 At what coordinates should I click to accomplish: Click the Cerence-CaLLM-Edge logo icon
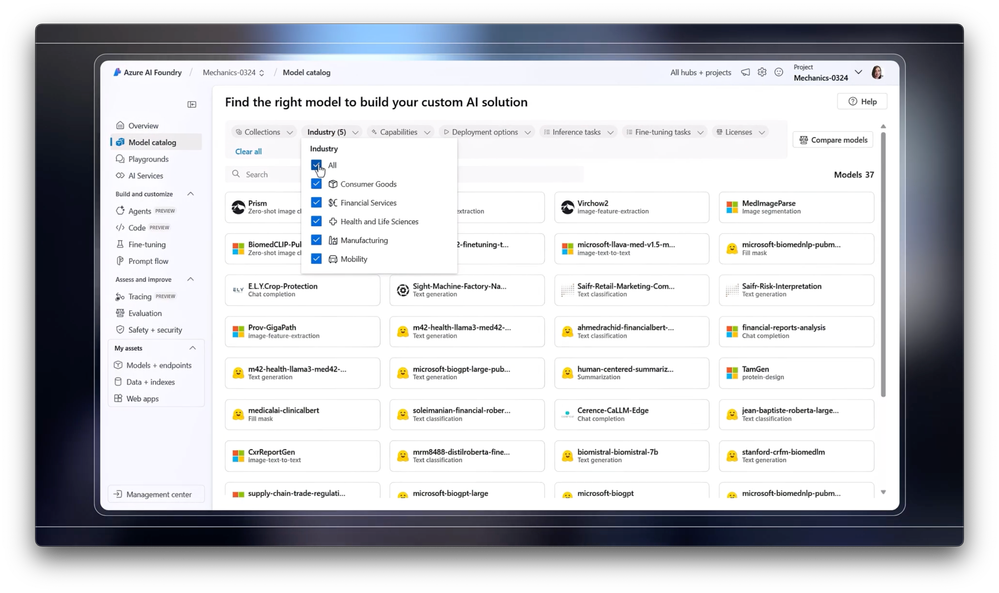pos(567,415)
